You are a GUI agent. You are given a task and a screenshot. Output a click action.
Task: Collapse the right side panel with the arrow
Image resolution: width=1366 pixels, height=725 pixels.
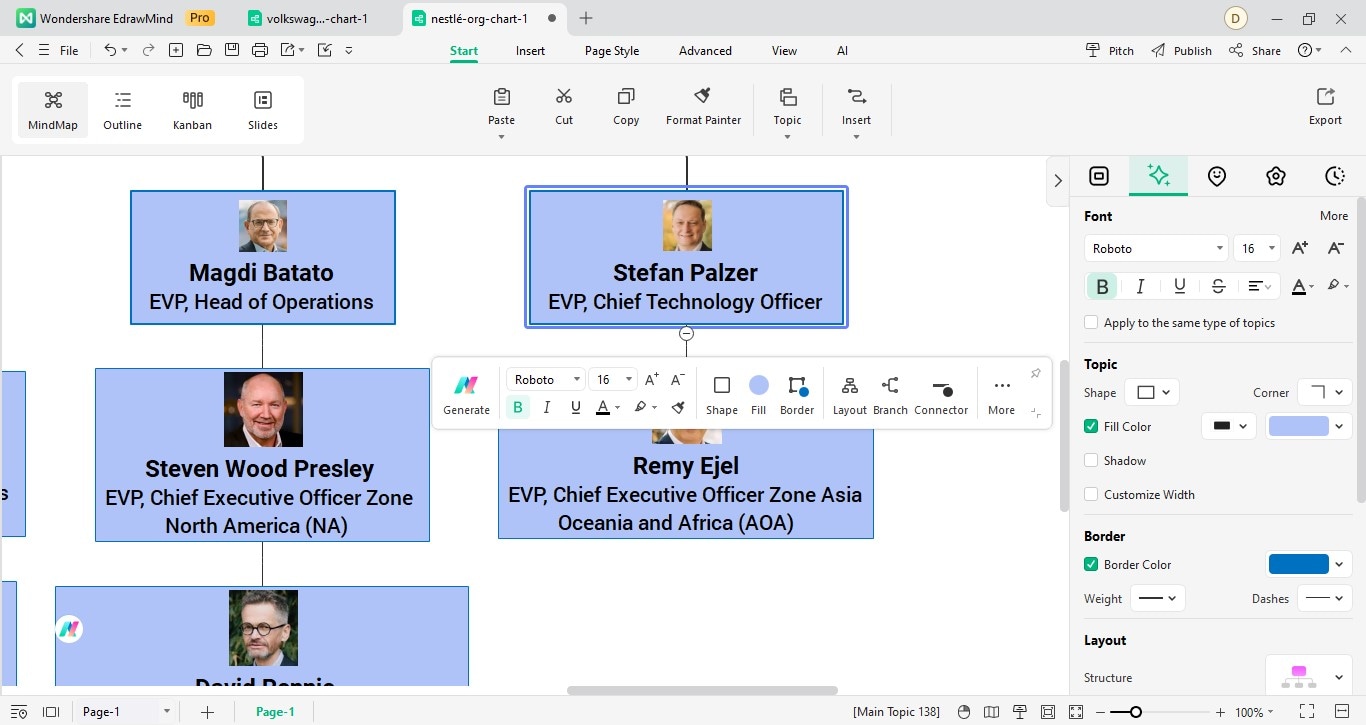point(1058,181)
